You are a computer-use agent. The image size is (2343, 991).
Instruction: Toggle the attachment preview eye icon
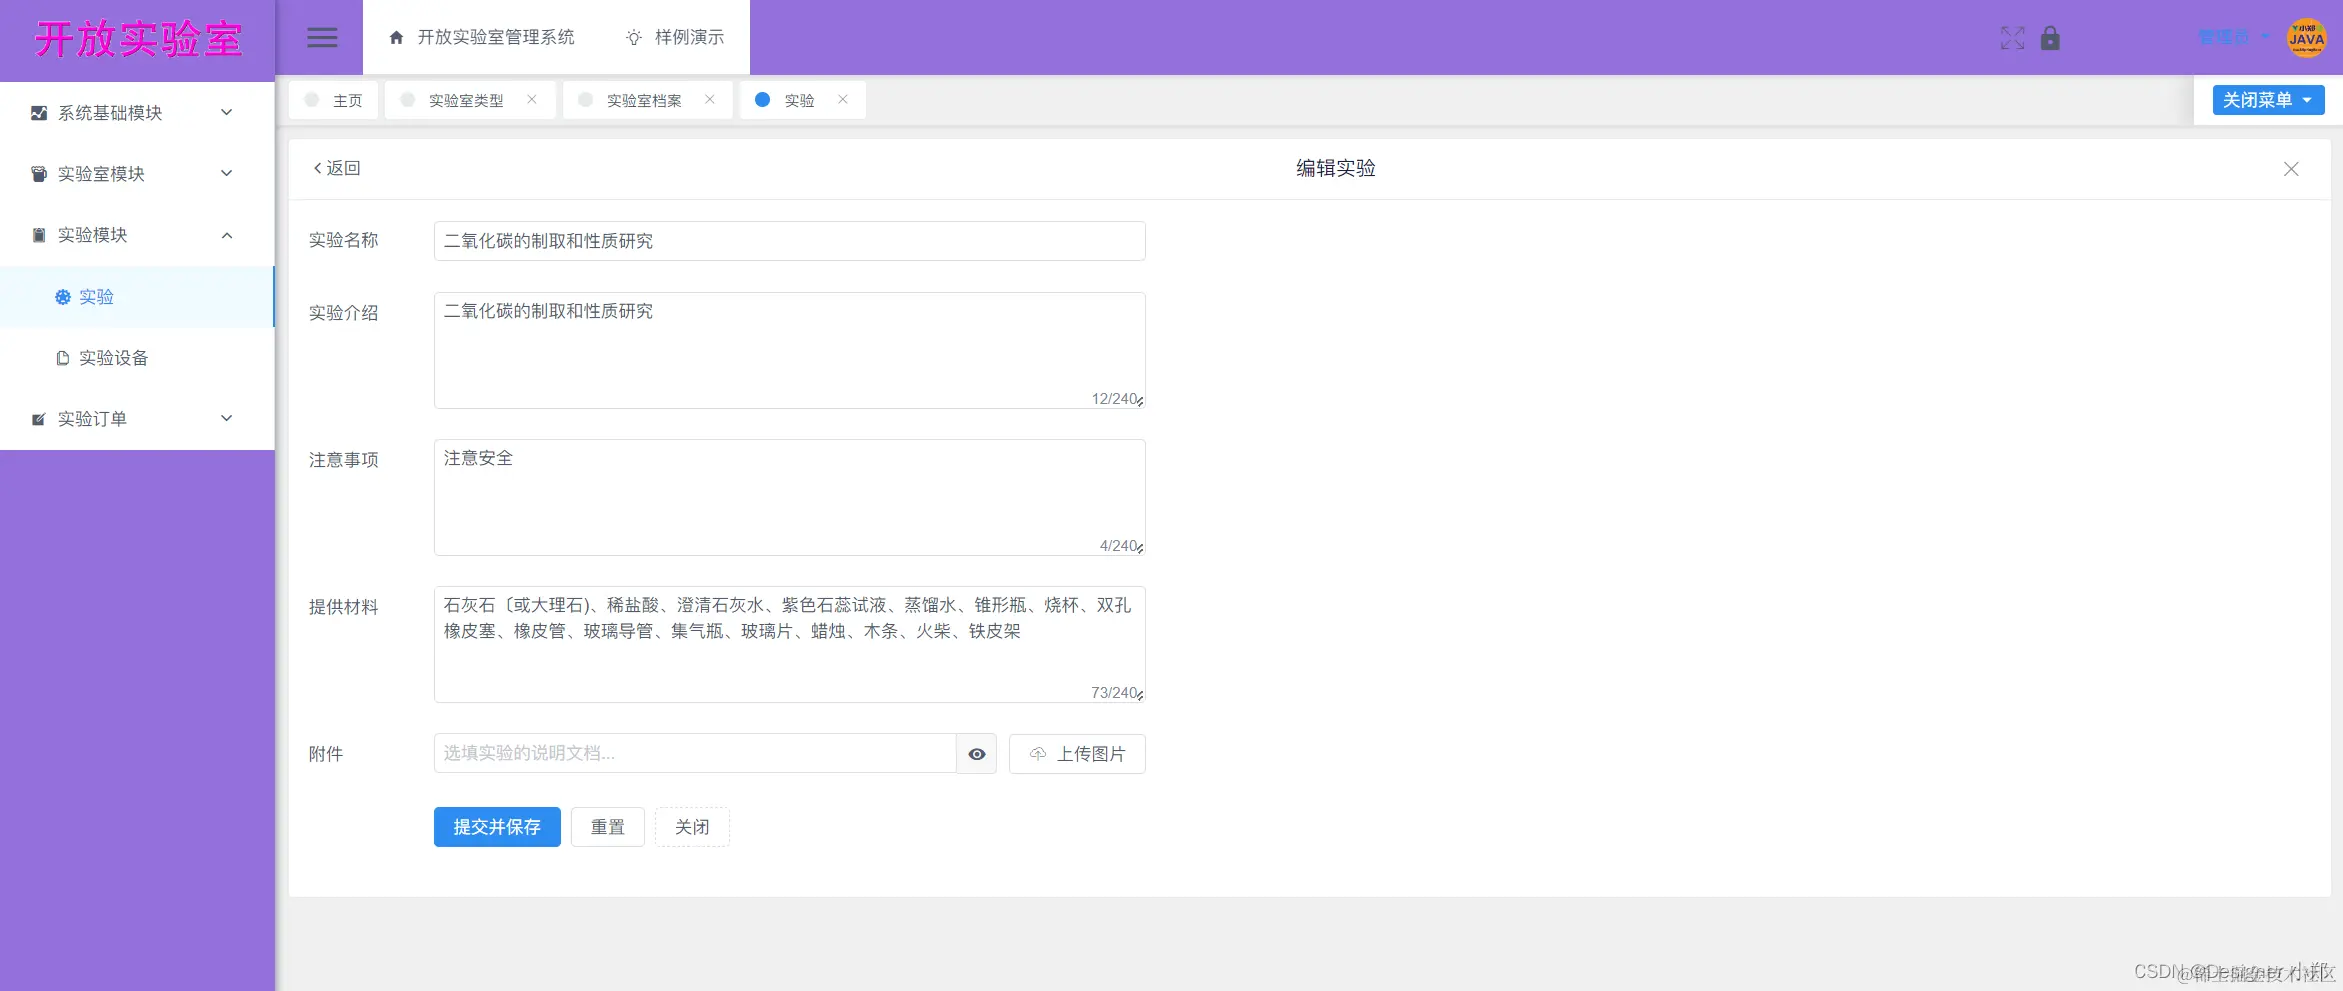pos(976,754)
